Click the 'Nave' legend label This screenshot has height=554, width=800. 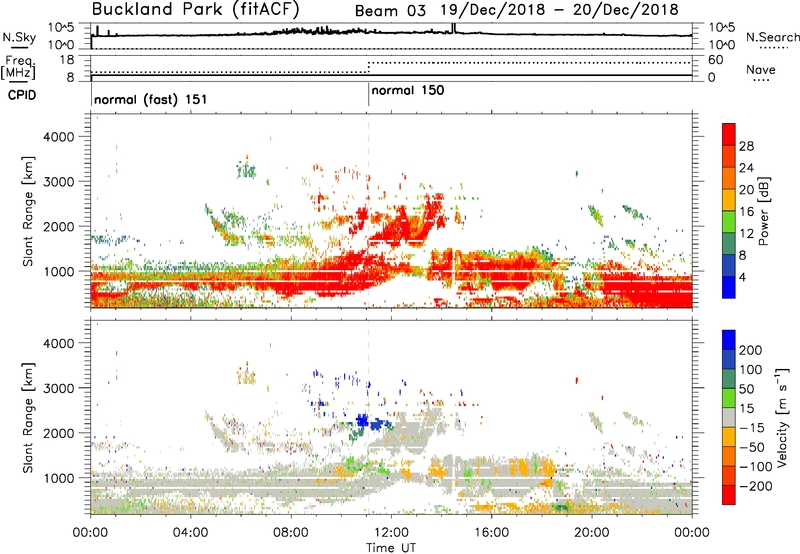click(x=761, y=70)
